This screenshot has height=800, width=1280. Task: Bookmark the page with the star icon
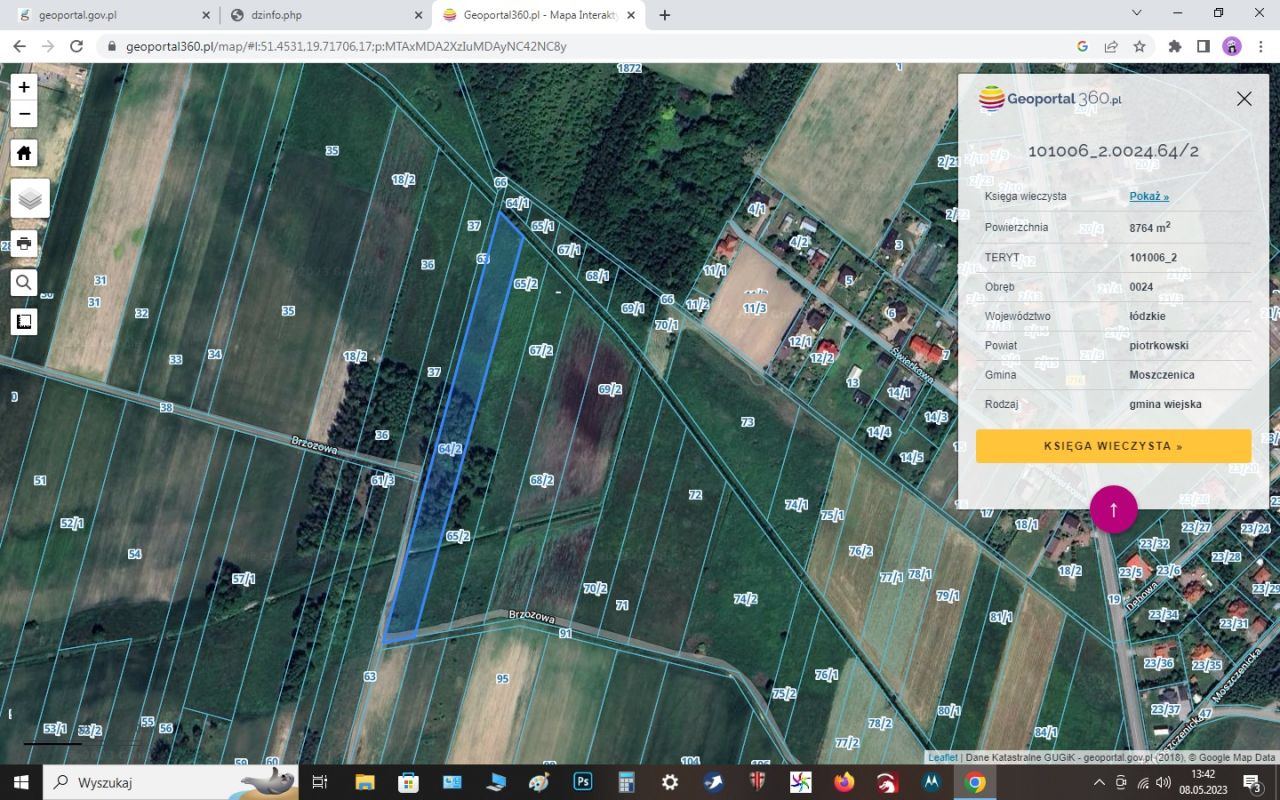[1139, 46]
